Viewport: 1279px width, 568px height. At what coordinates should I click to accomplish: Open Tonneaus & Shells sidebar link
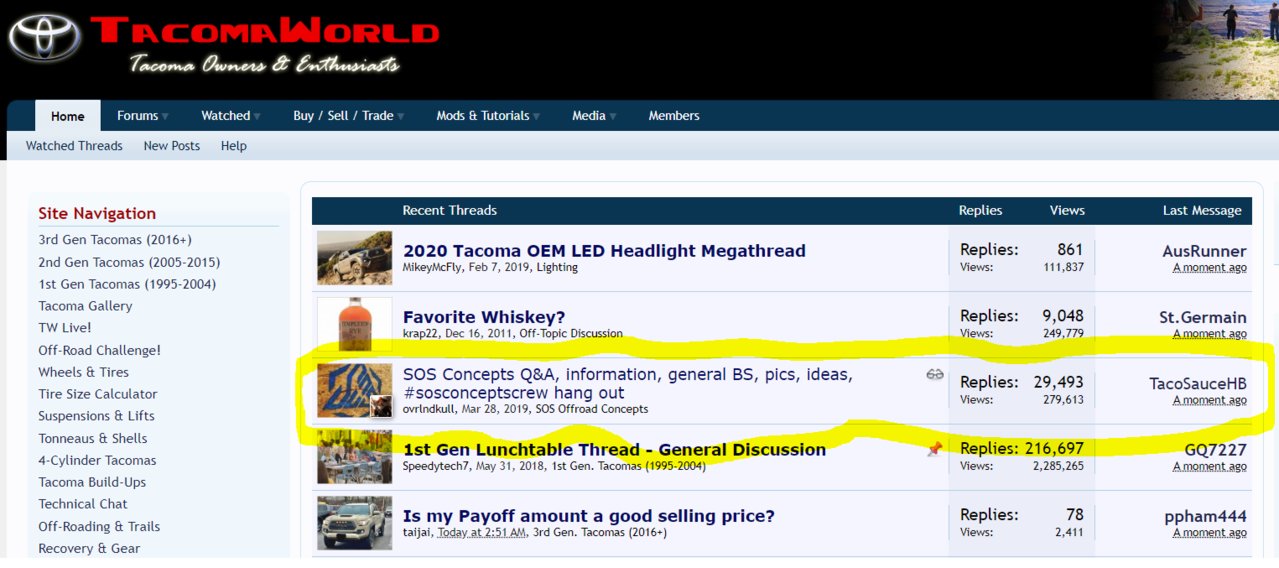point(93,438)
